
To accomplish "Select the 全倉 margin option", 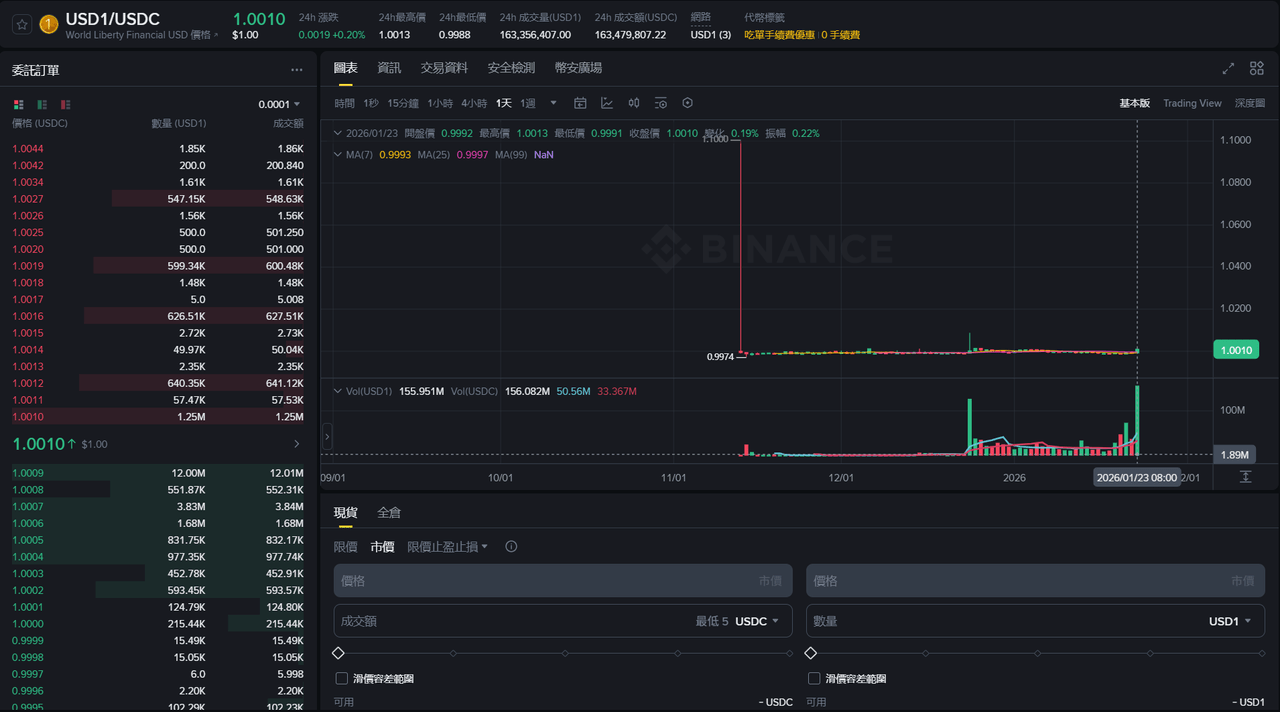I will coord(389,512).
